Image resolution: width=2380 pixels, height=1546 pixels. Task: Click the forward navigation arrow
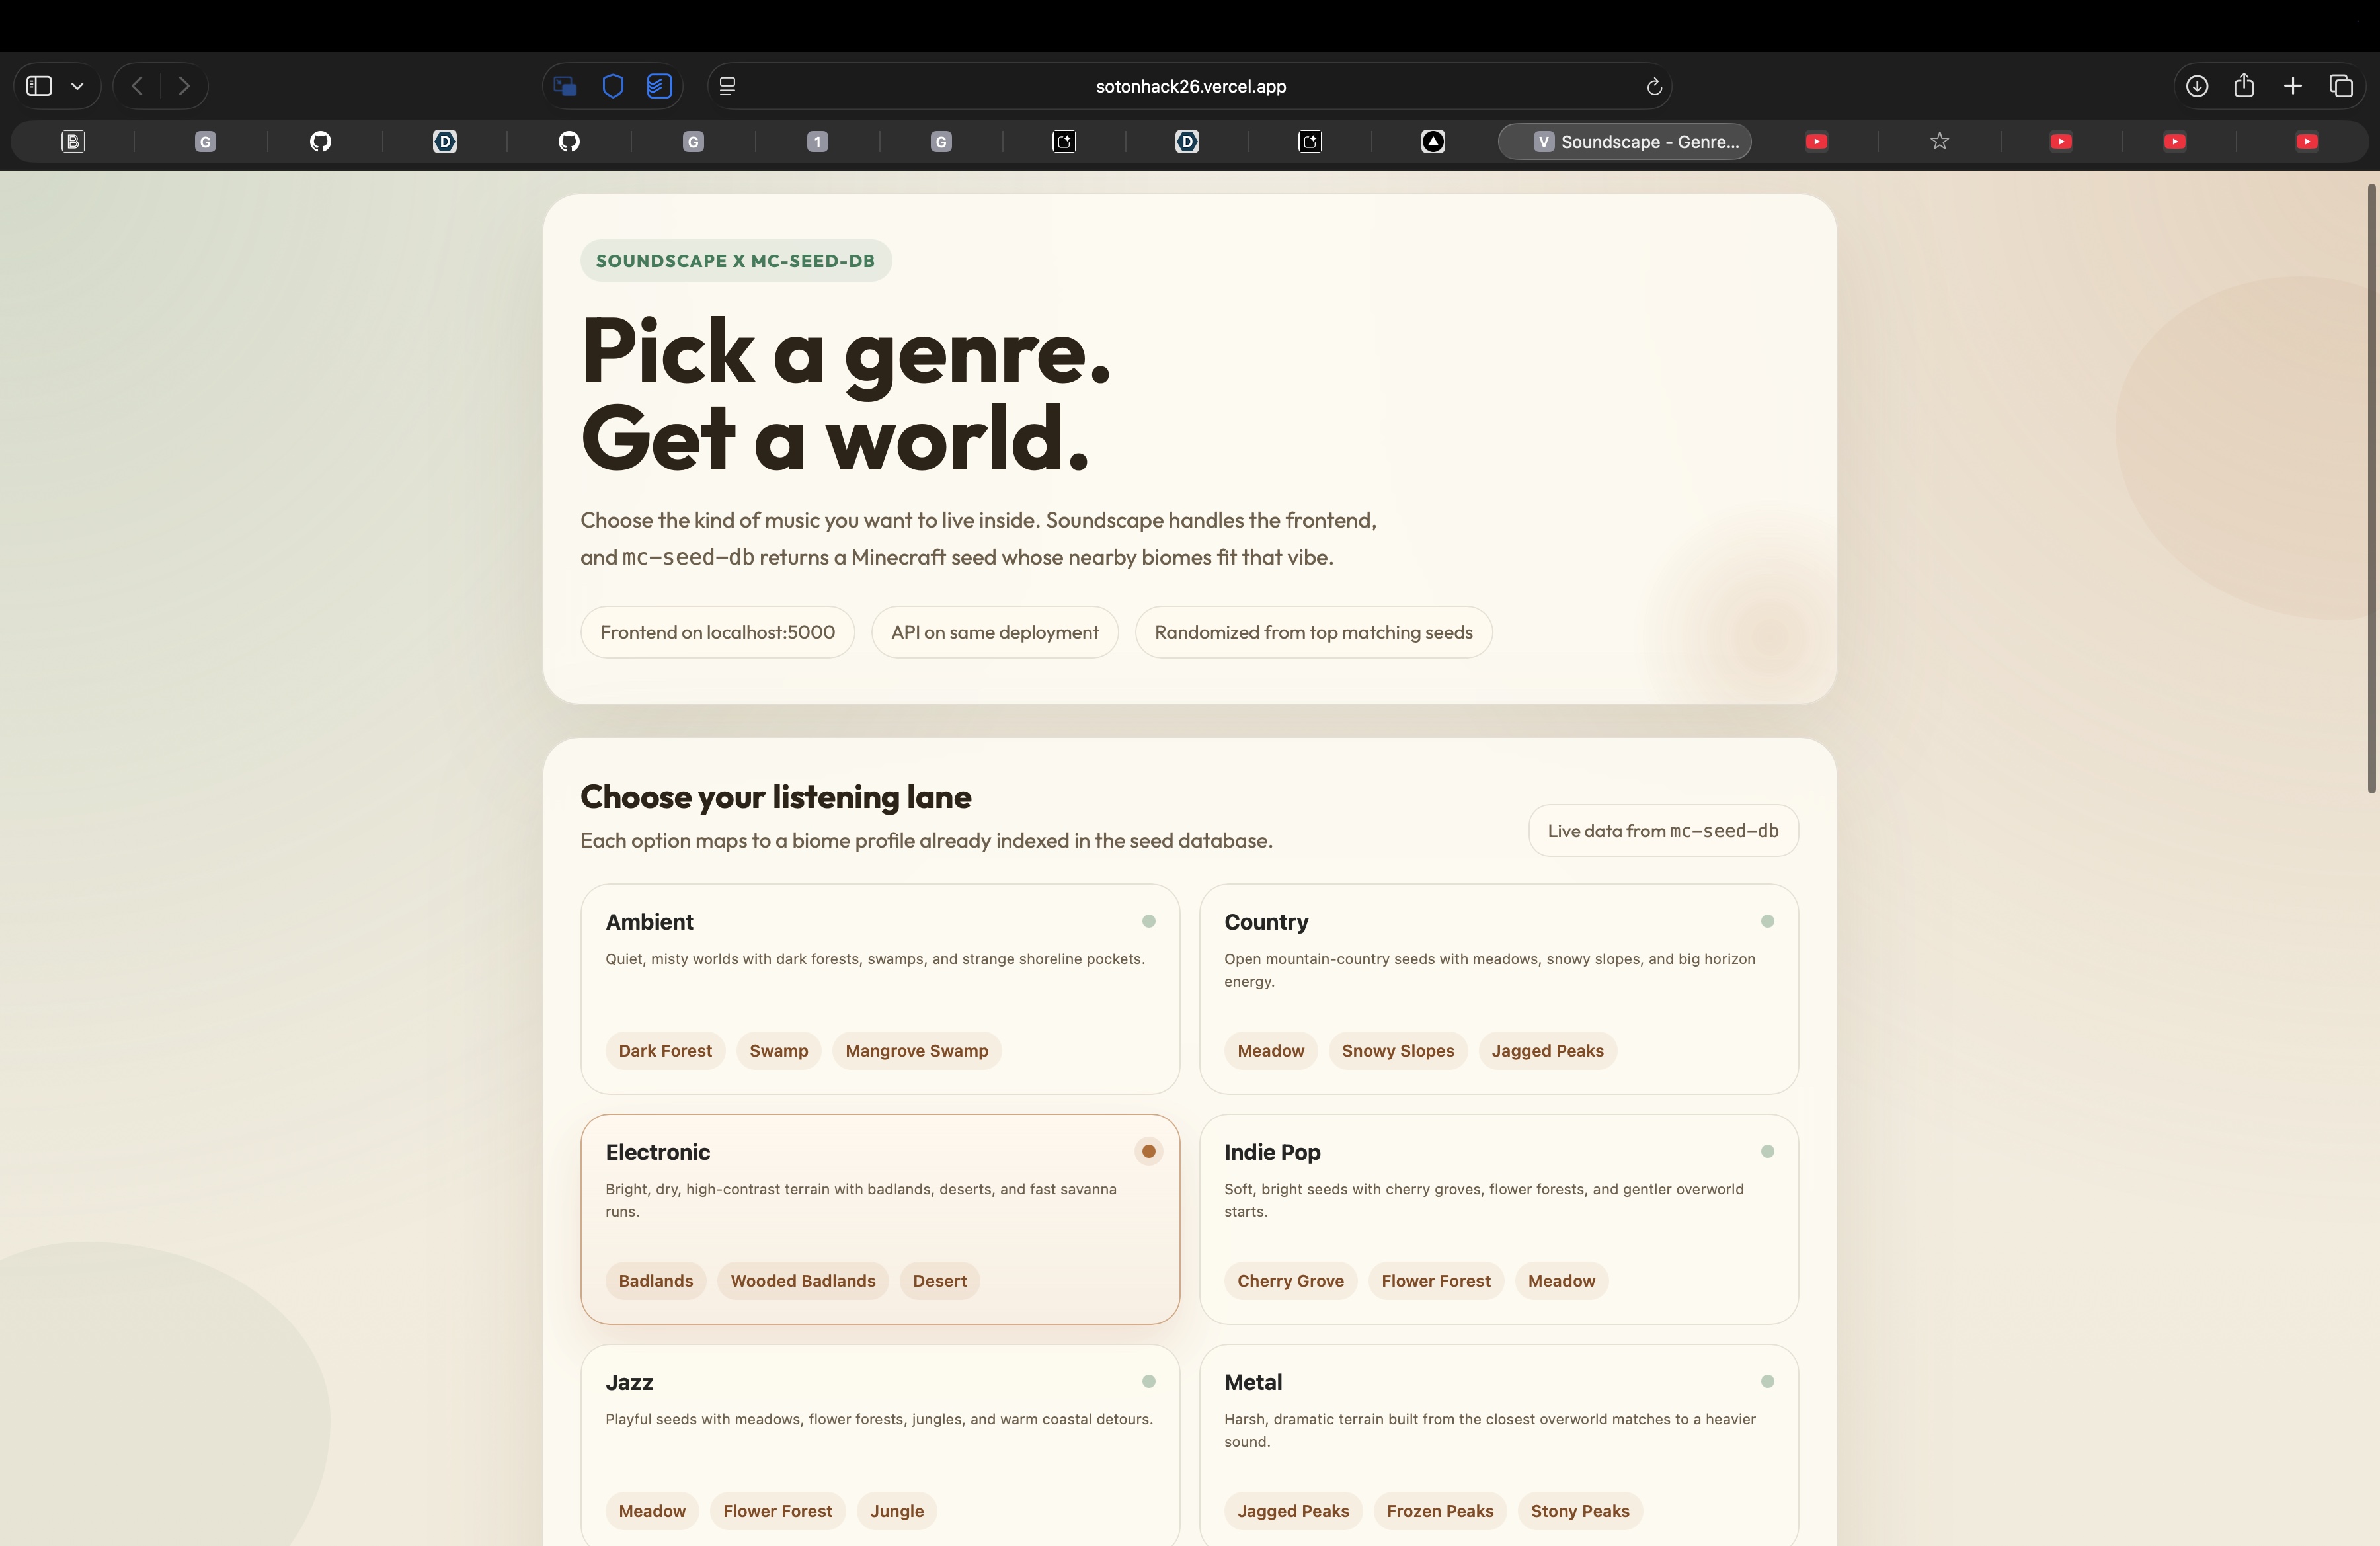pyautogui.click(x=184, y=86)
